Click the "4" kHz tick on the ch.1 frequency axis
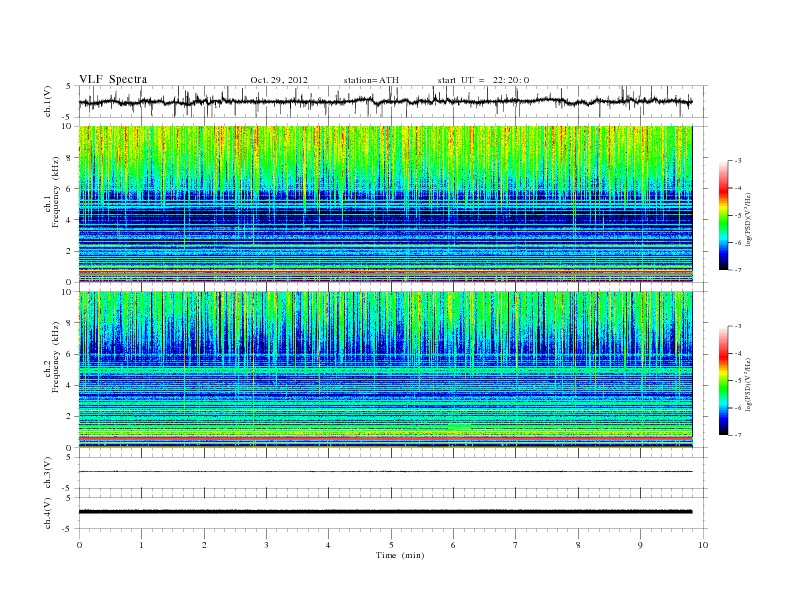The width and height of the screenshot is (792, 612). [x=69, y=220]
